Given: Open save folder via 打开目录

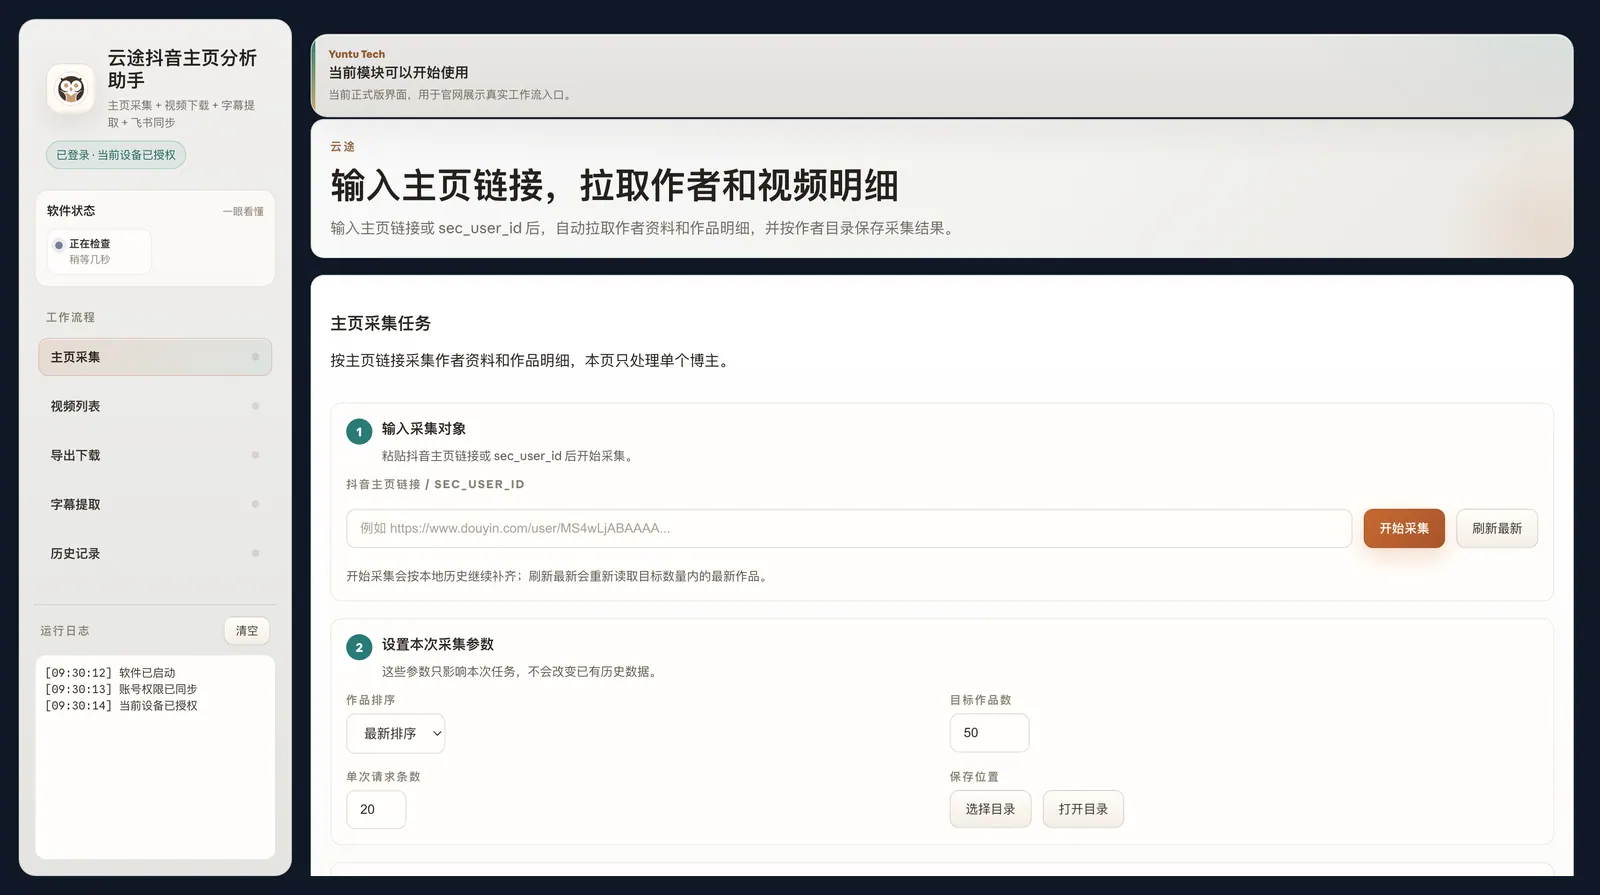Looking at the screenshot, I should 1083,809.
